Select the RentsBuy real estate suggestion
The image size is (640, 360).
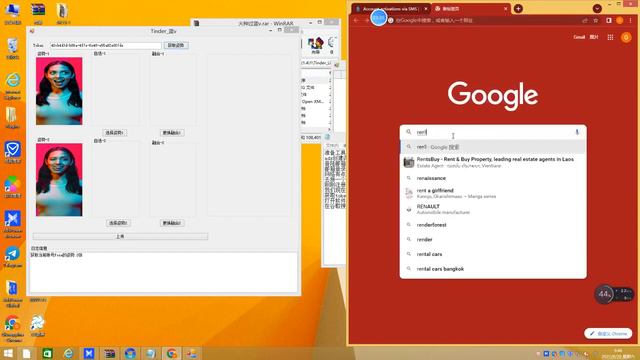click(x=493, y=162)
